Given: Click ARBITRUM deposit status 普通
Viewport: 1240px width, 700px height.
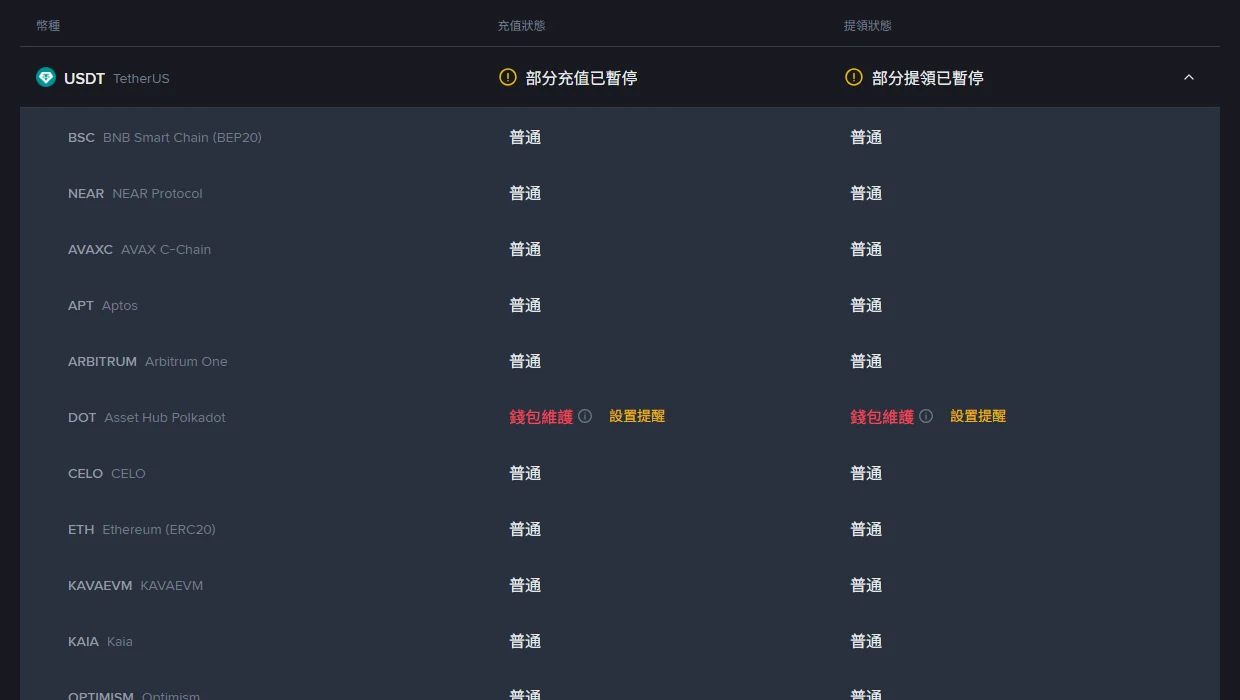Looking at the screenshot, I should pos(525,361).
